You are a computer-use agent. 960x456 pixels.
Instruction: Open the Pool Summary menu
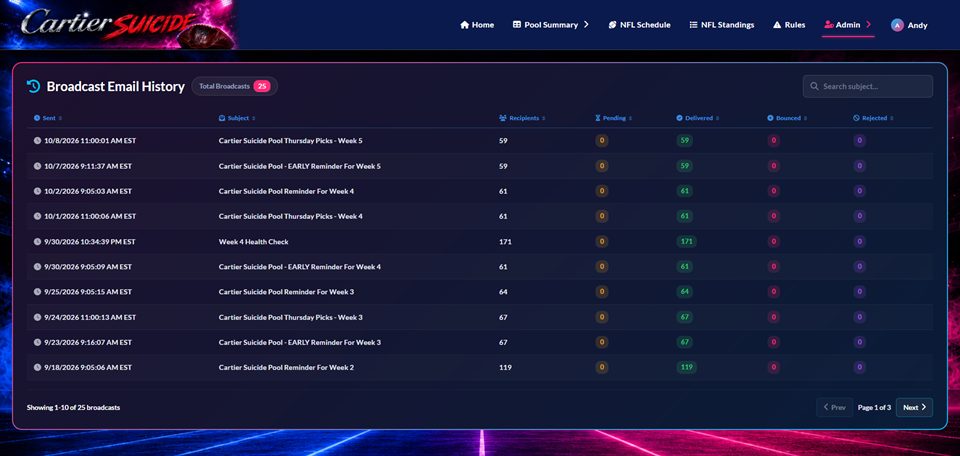coord(551,25)
